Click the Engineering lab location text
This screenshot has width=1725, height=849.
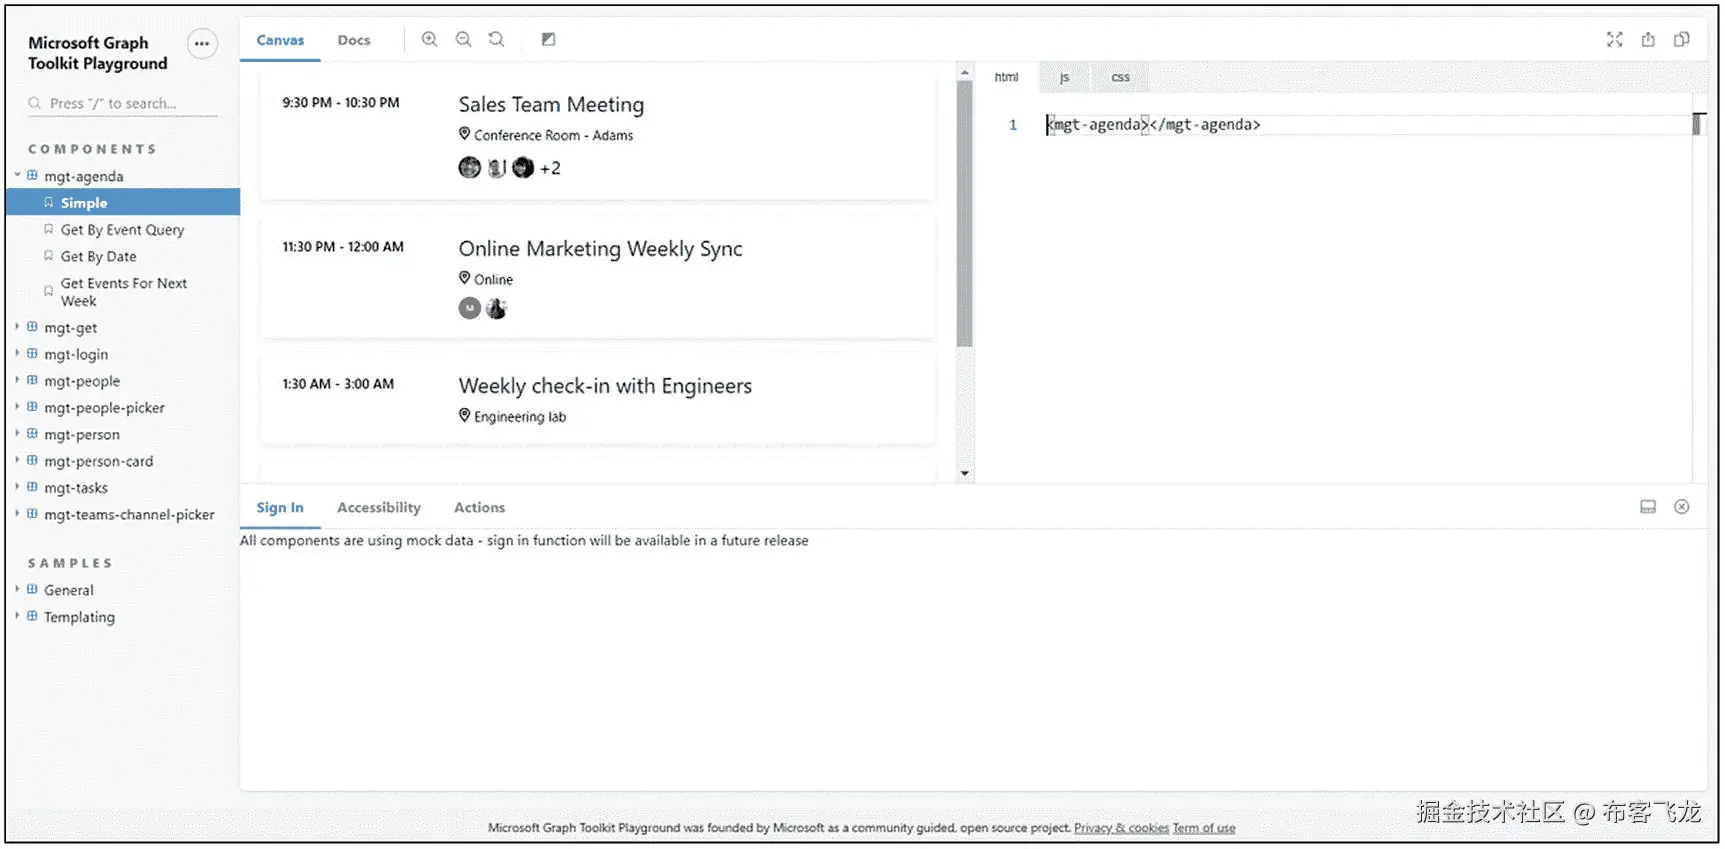pos(520,417)
